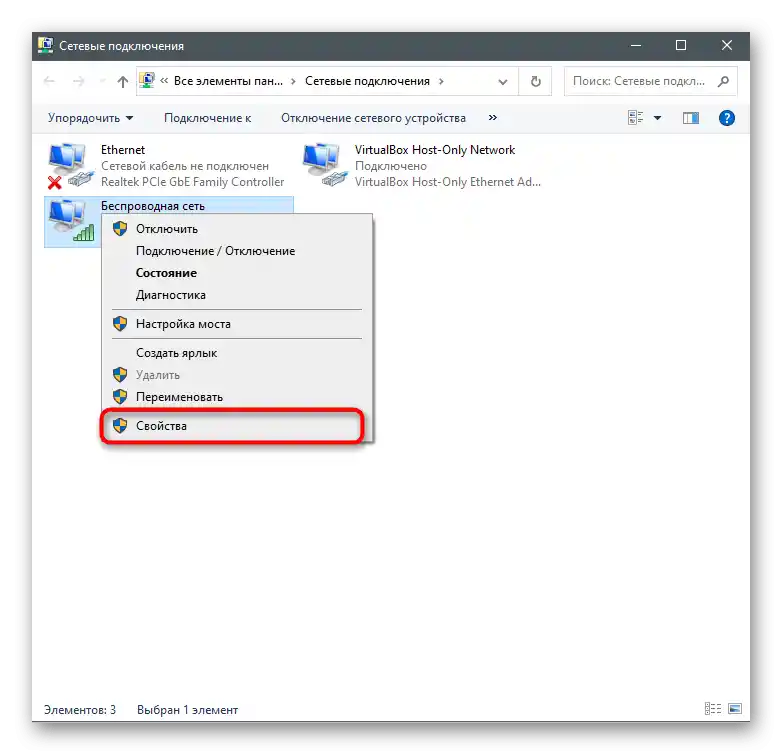Viewport: 782px width, 755px height.
Task: Click 'Ethernet' connection name
Action: click(x=123, y=150)
